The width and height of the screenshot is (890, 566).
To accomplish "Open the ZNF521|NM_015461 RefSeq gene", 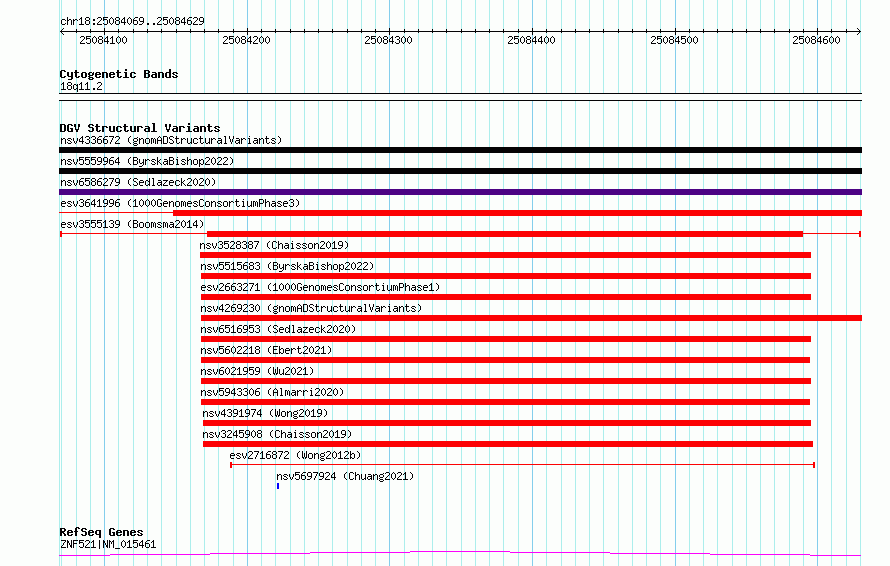I will (108, 544).
